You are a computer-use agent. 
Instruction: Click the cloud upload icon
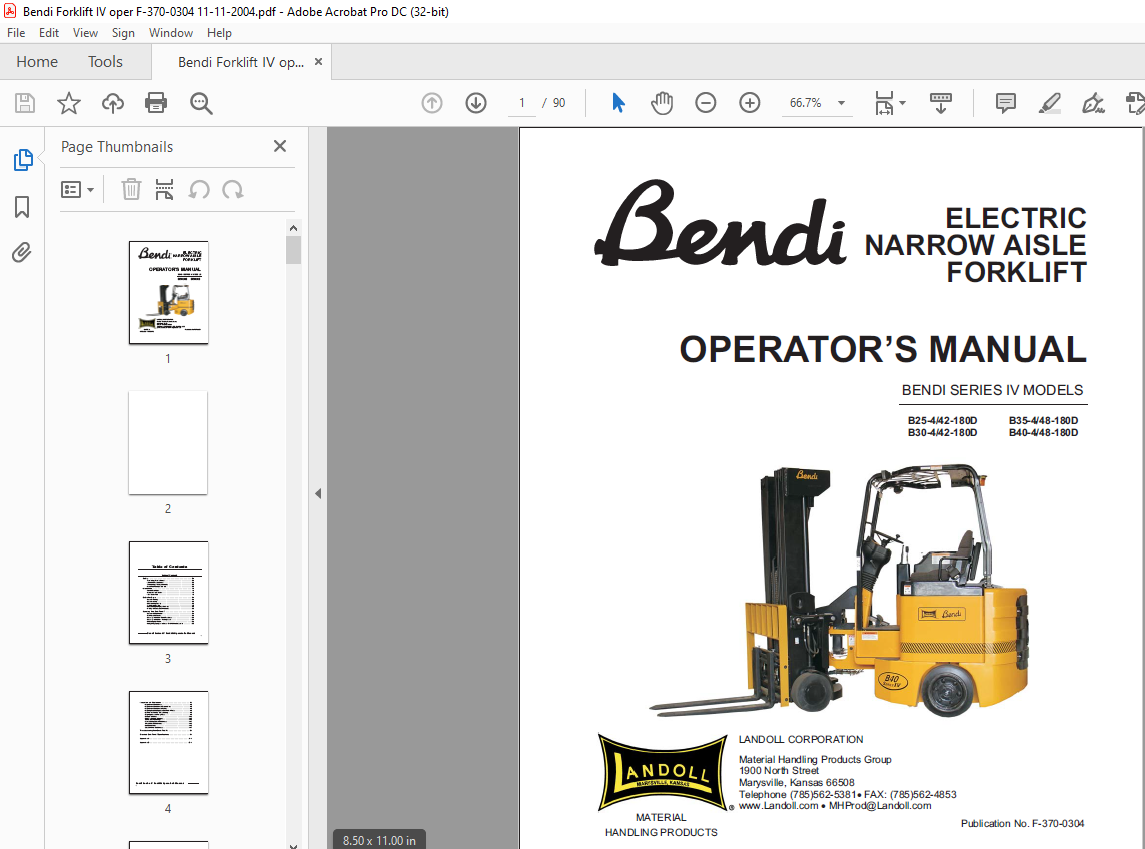(x=112, y=103)
